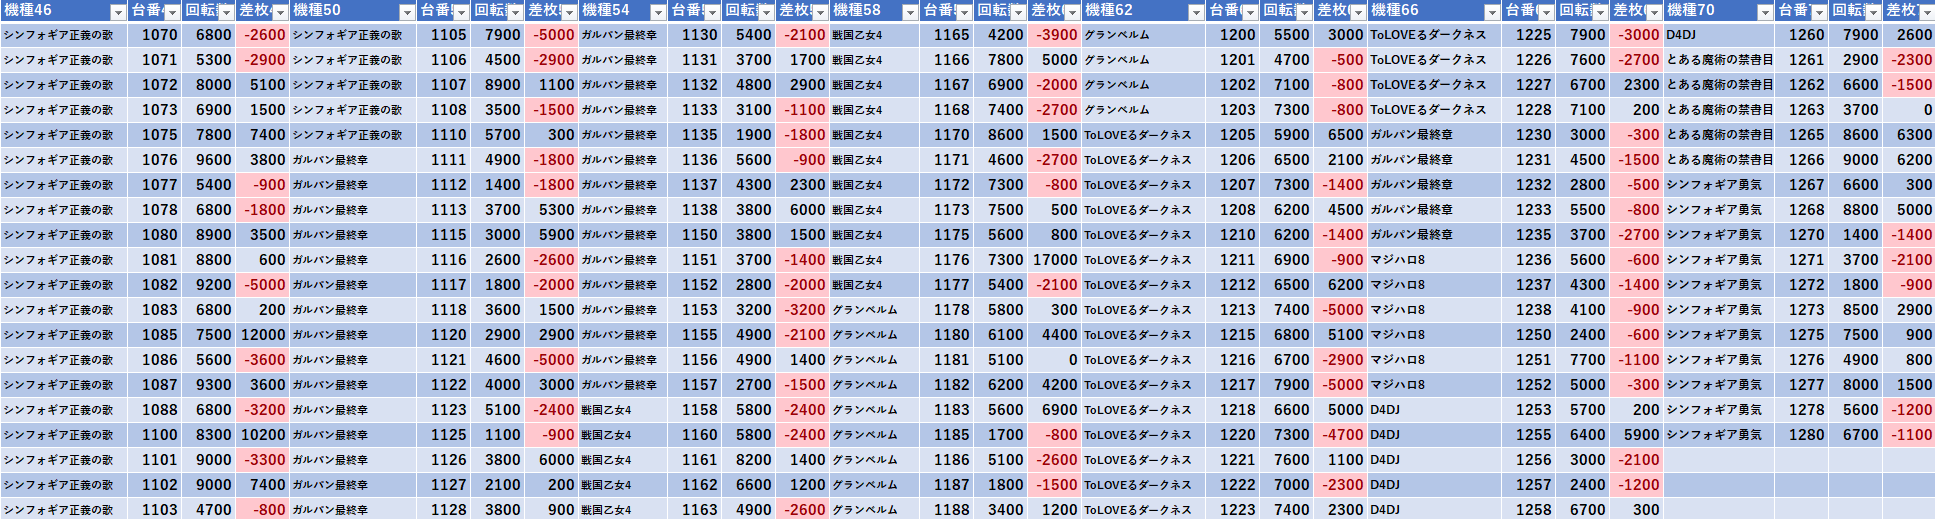Open 回転 filter arrow in 機種54 group
Screen dimensions: 1935x519
[766, 12]
